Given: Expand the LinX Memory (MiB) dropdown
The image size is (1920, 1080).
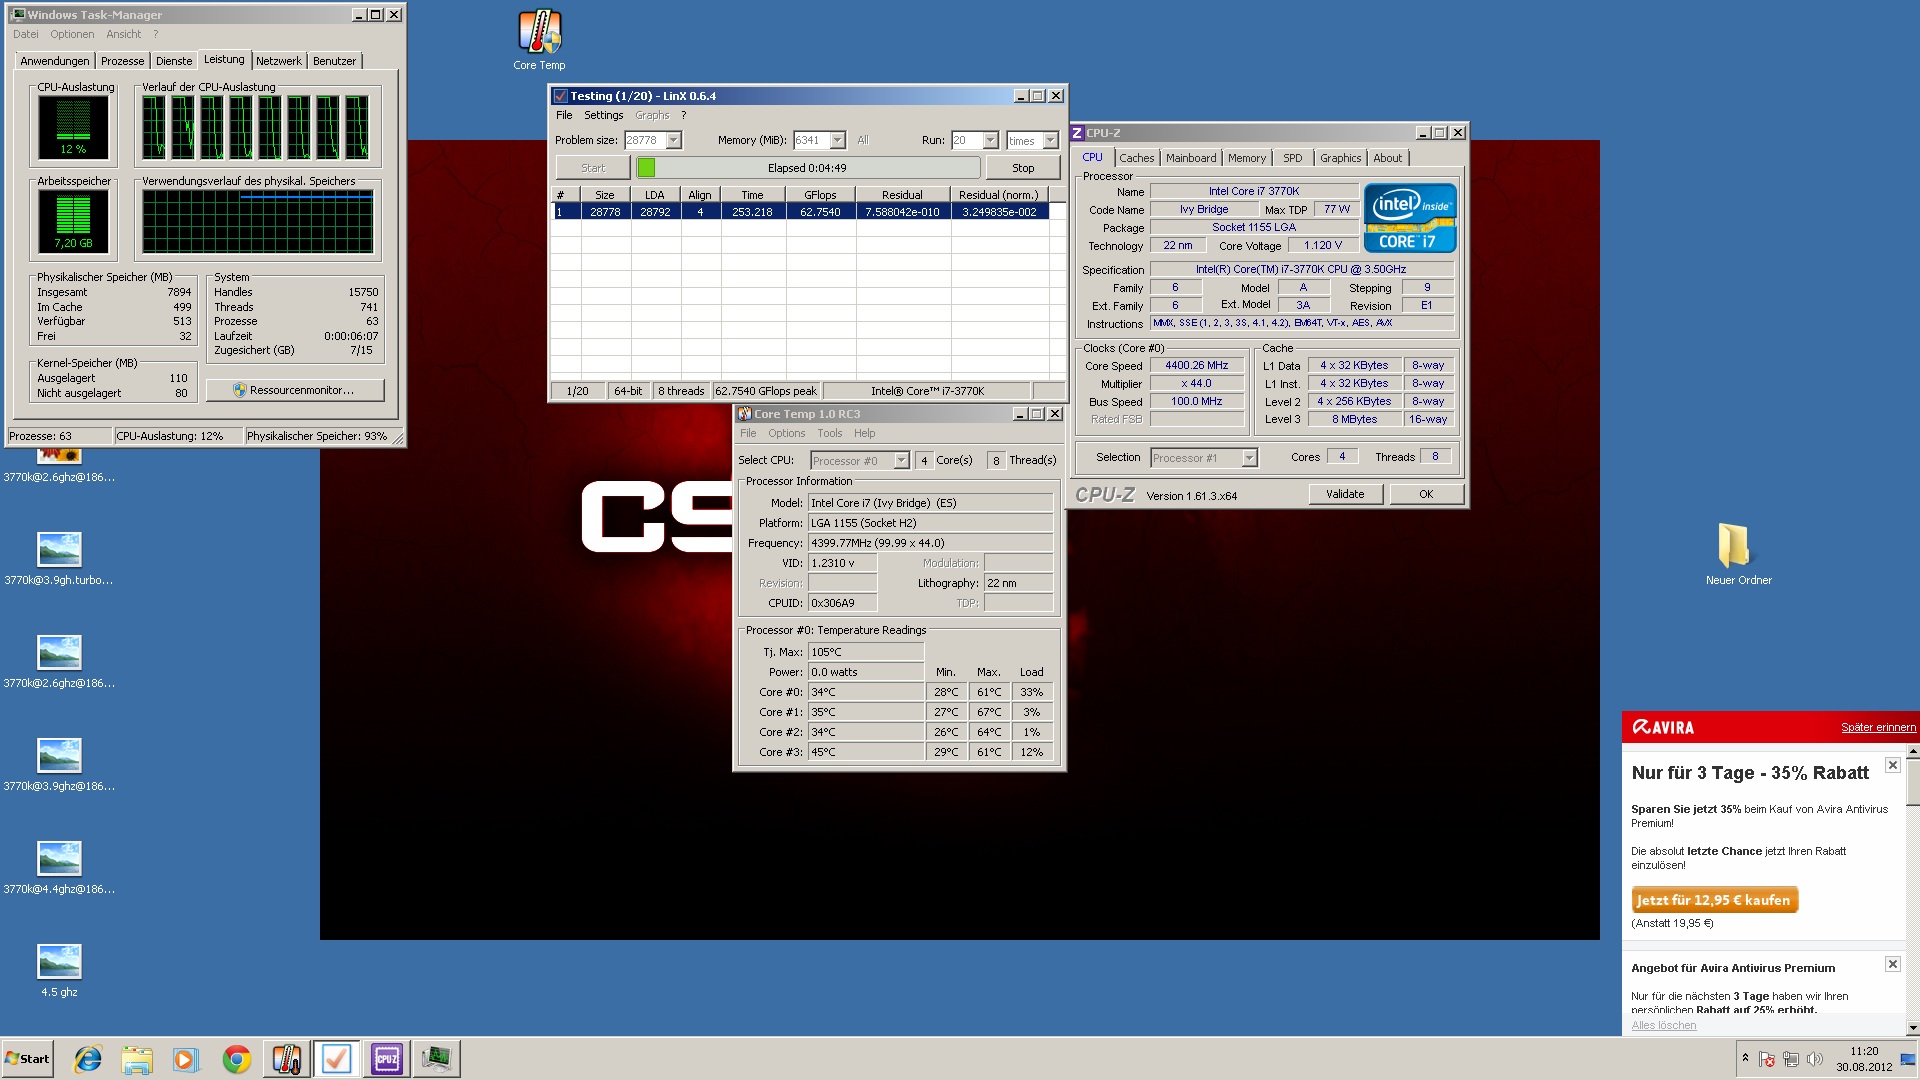Looking at the screenshot, I should [x=838, y=141].
